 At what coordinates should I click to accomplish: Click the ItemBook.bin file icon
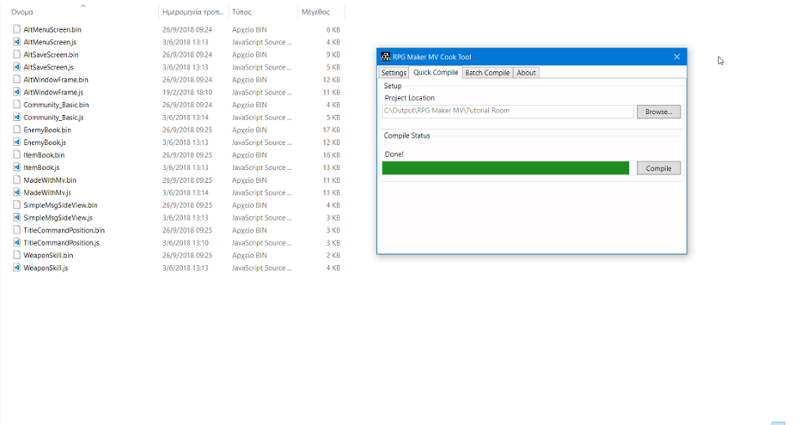(17, 155)
